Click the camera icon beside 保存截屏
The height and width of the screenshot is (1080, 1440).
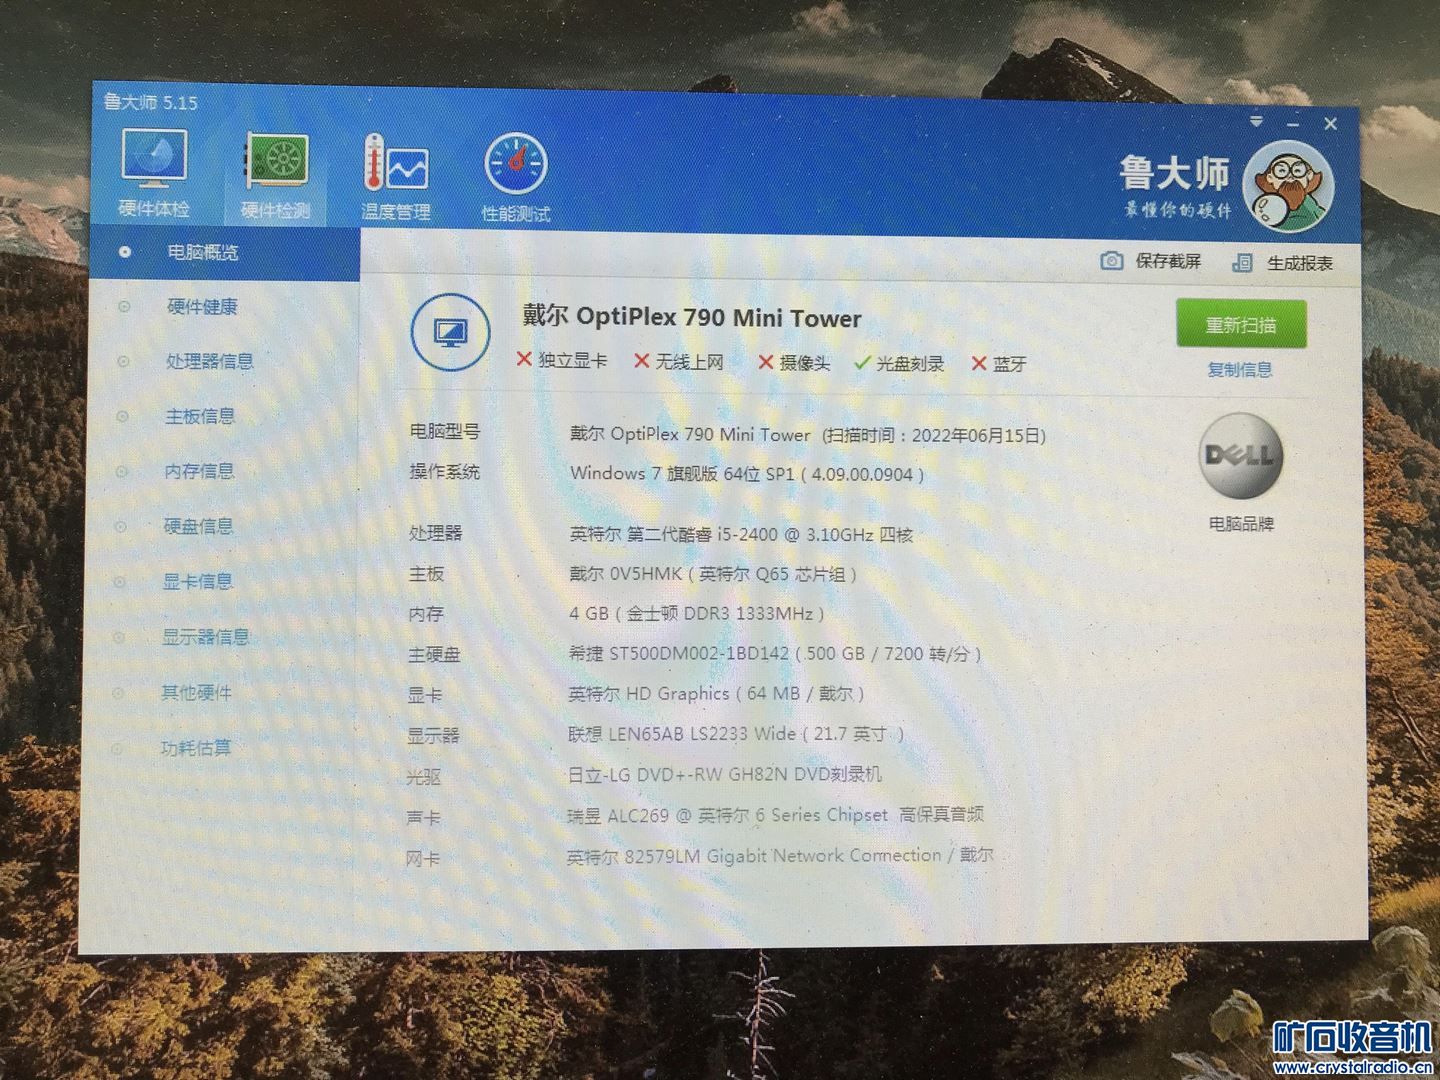1111,261
